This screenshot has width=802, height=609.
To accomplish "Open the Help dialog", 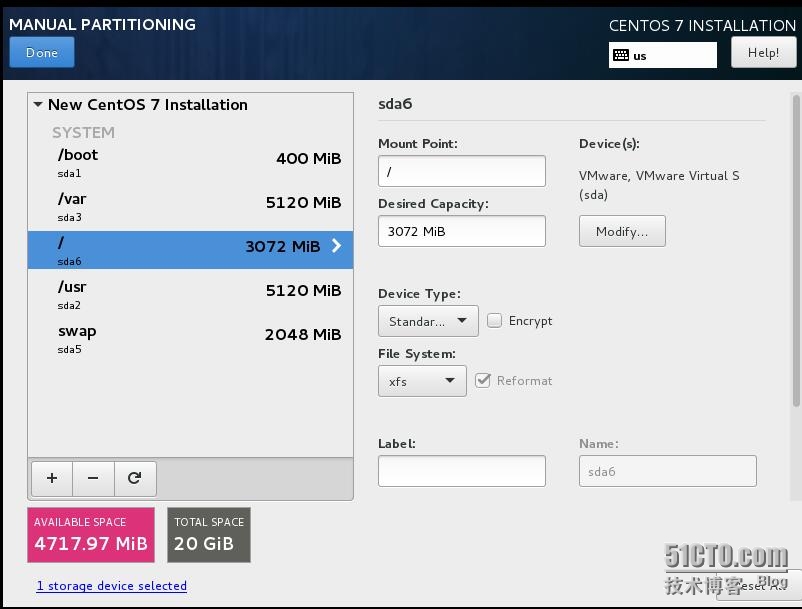I will pyautogui.click(x=763, y=52).
